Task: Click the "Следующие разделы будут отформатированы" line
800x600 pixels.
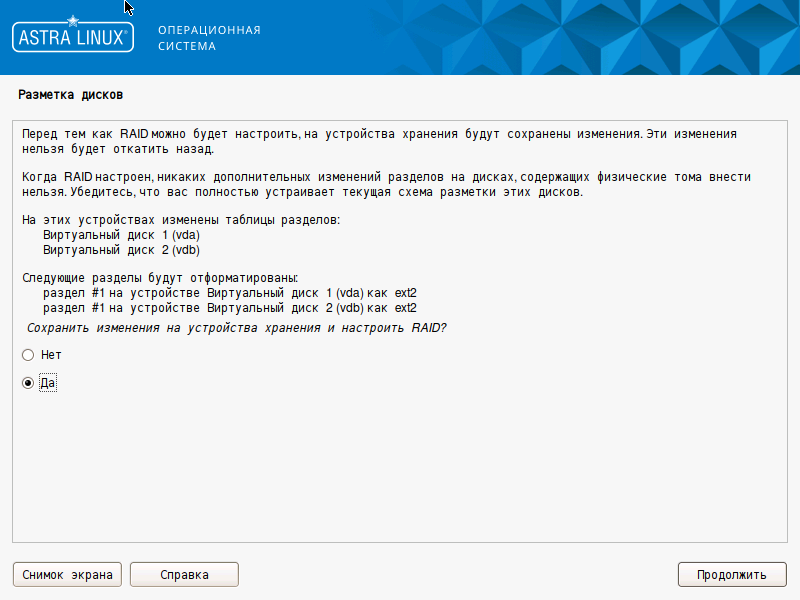Action: point(160,278)
